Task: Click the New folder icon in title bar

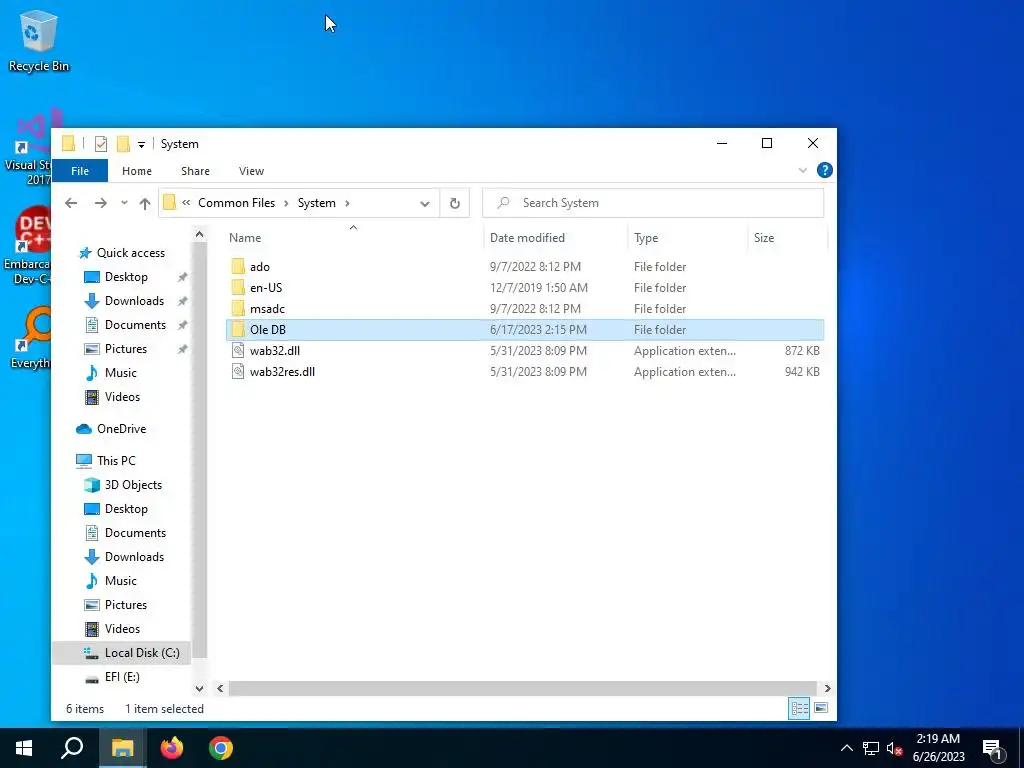Action: coord(123,144)
